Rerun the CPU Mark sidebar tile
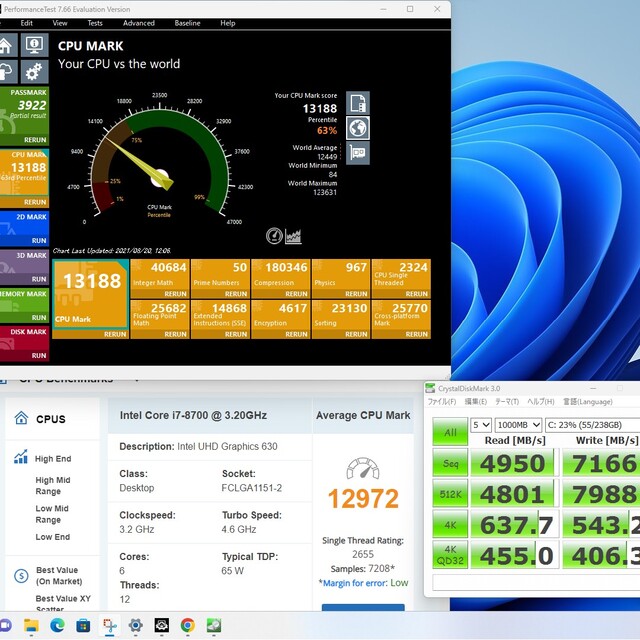 click(35, 202)
